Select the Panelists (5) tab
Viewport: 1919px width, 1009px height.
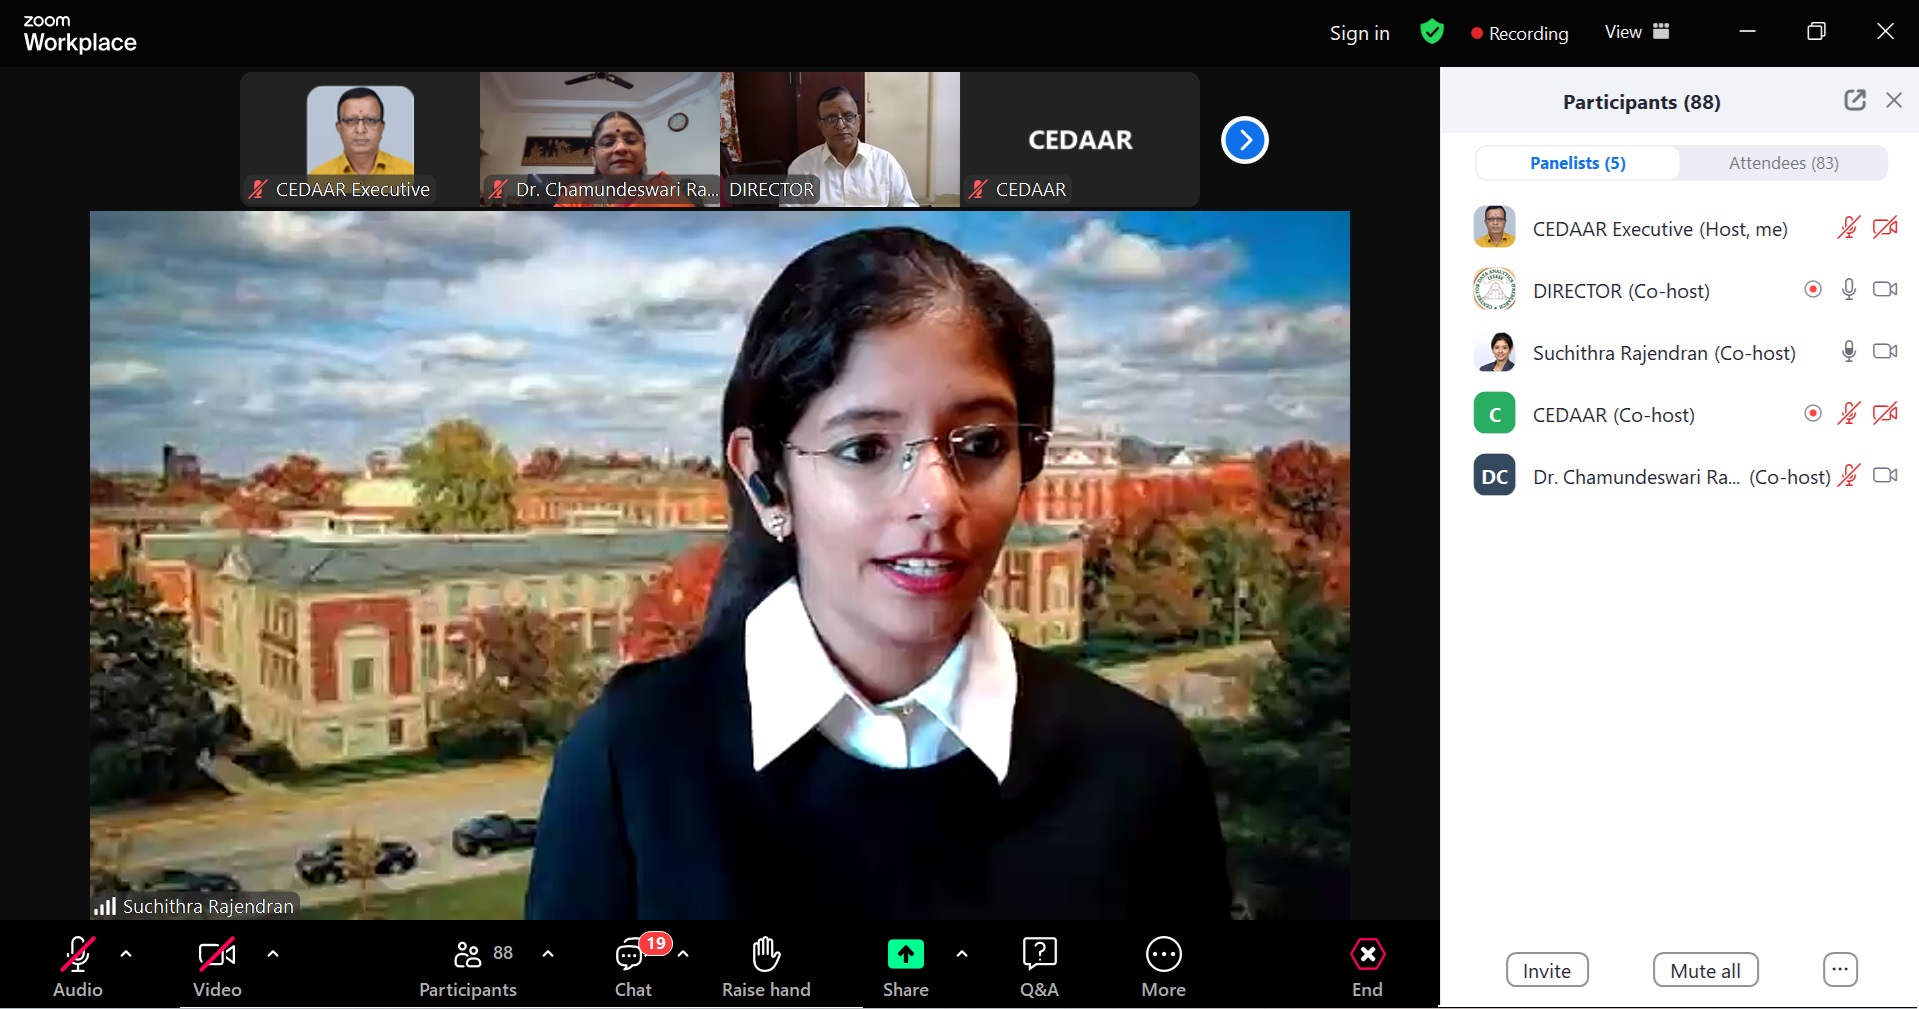point(1577,163)
